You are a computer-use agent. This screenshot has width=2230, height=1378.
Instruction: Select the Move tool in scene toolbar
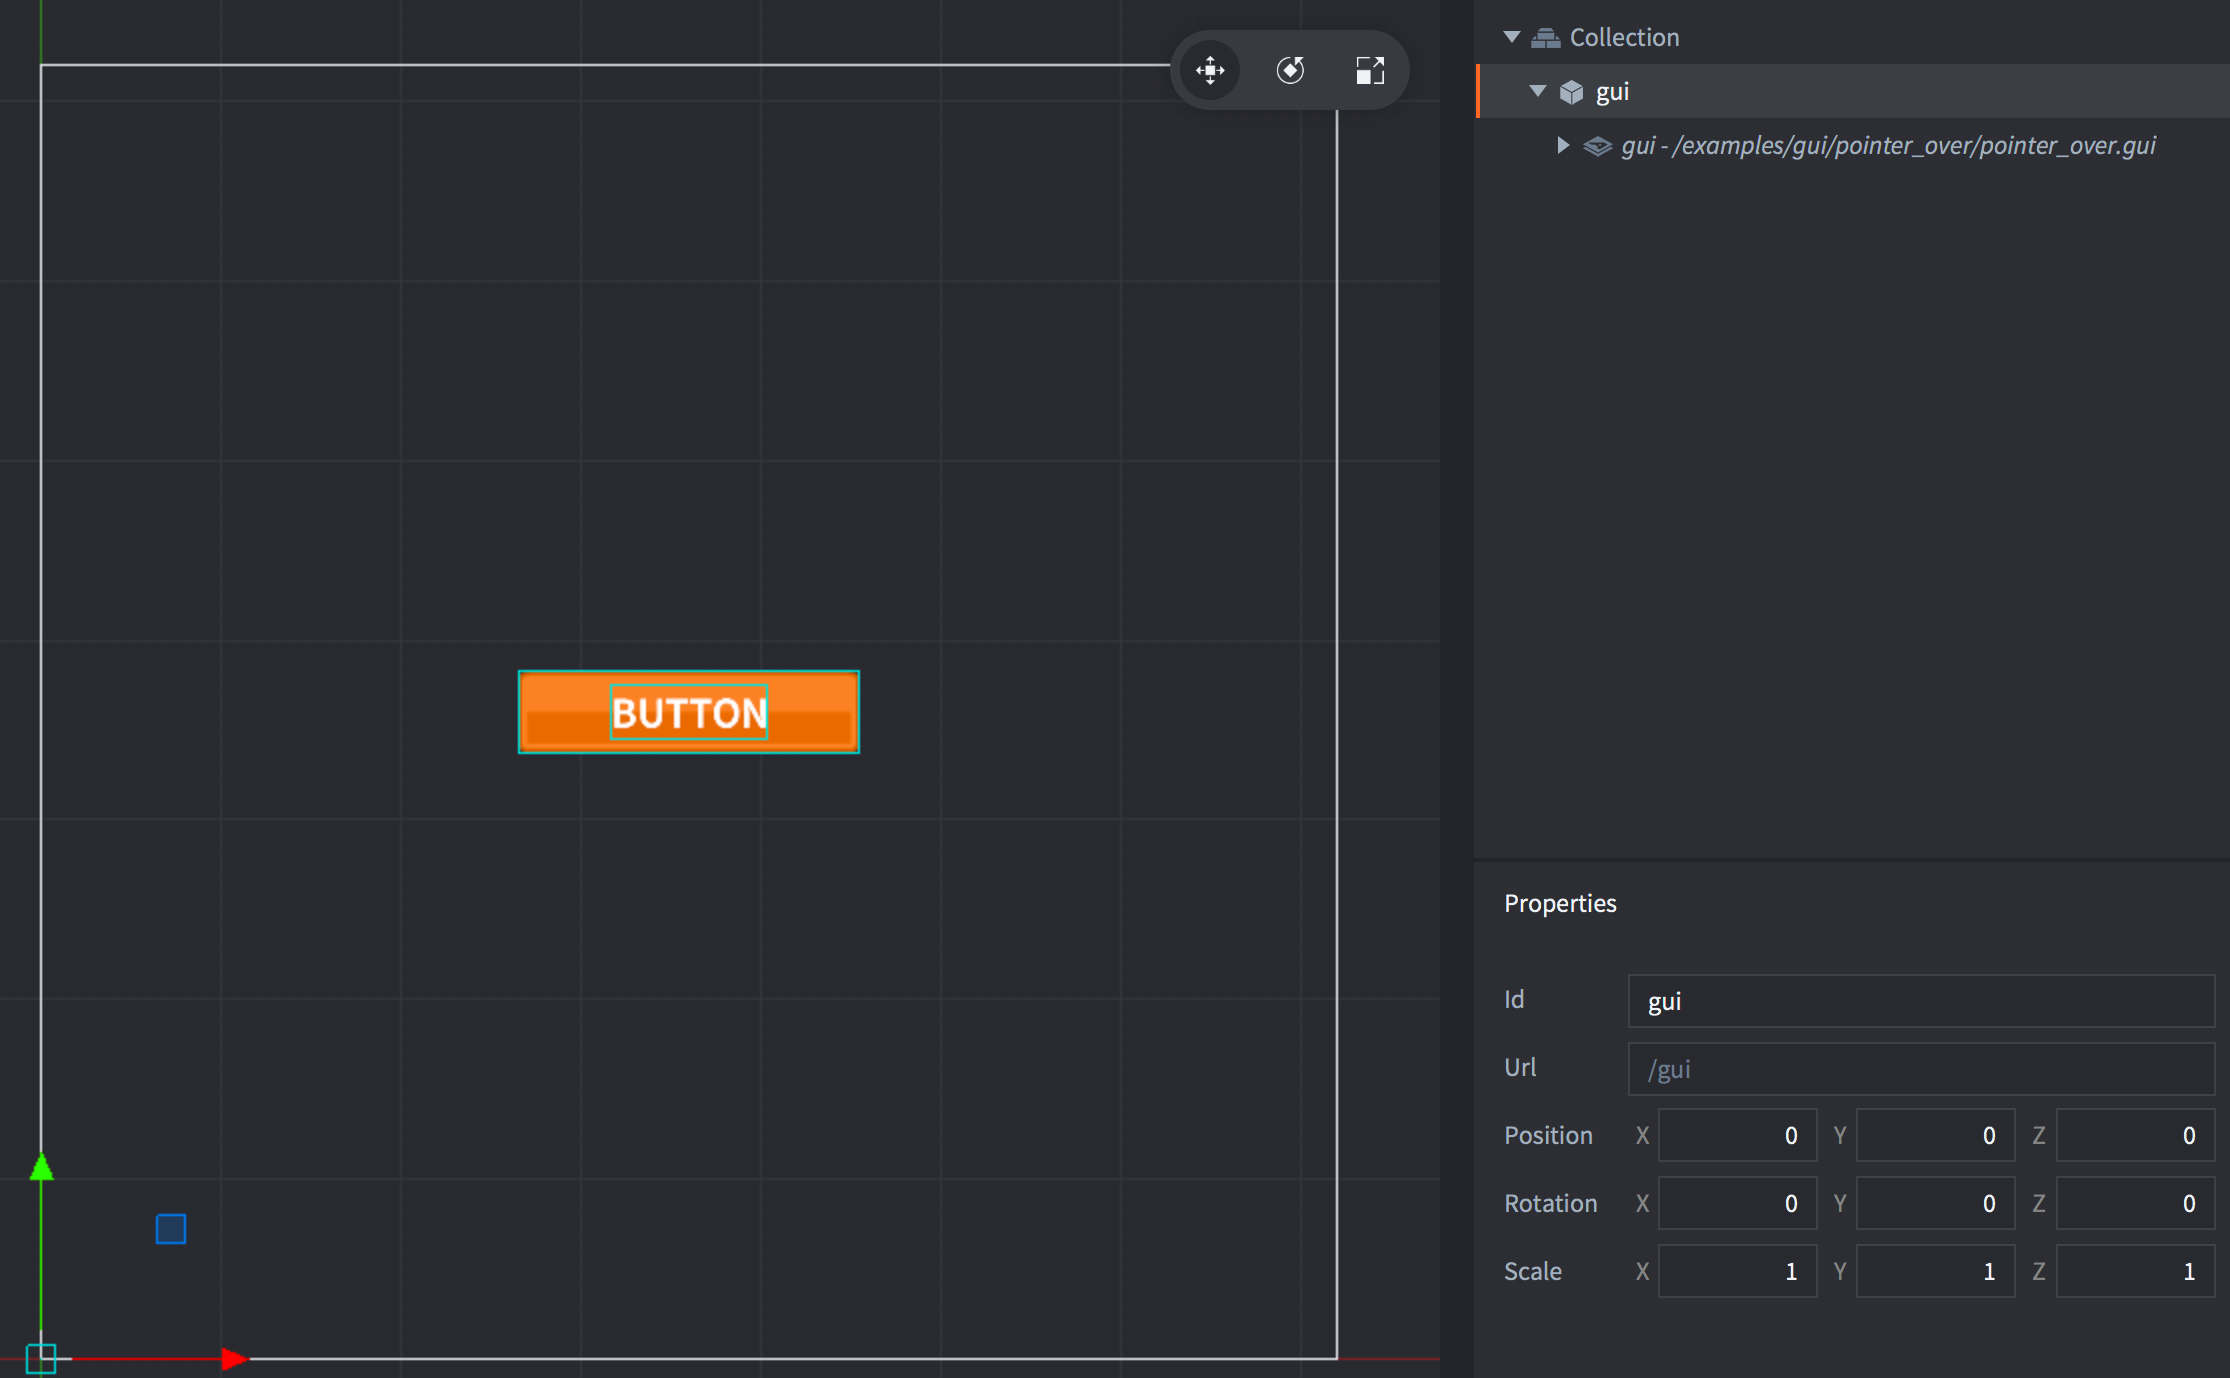coord(1210,70)
